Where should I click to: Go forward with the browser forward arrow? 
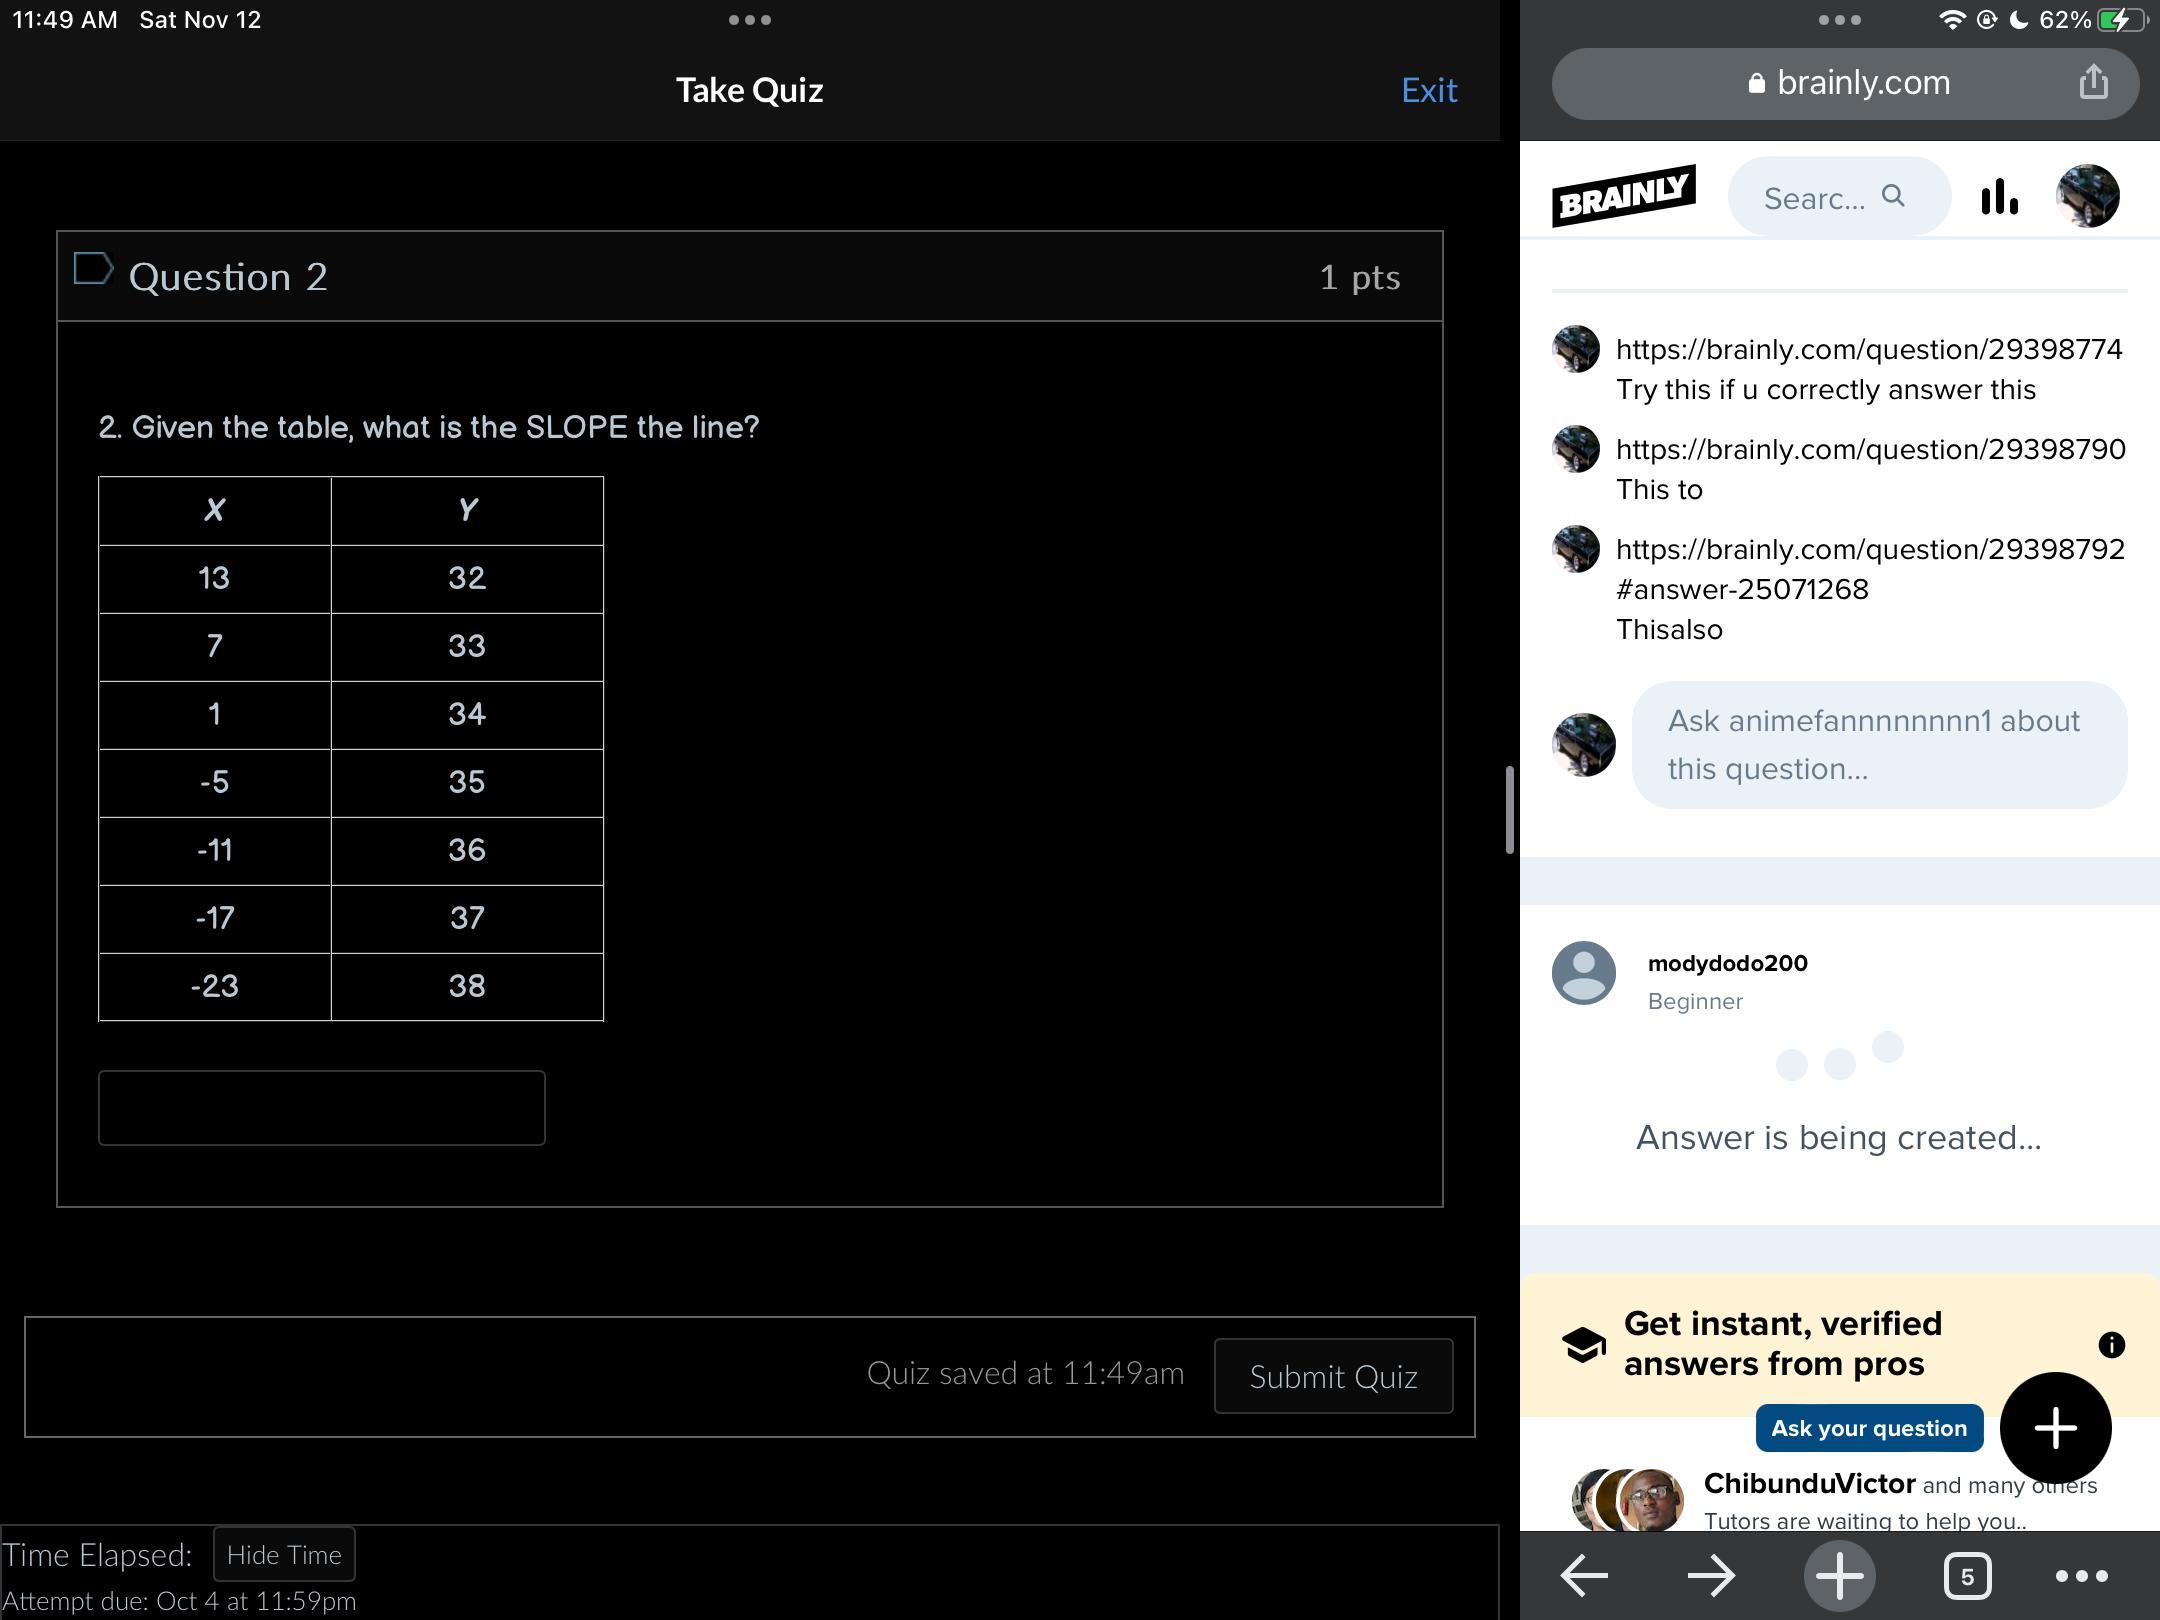(1711, 1576)
